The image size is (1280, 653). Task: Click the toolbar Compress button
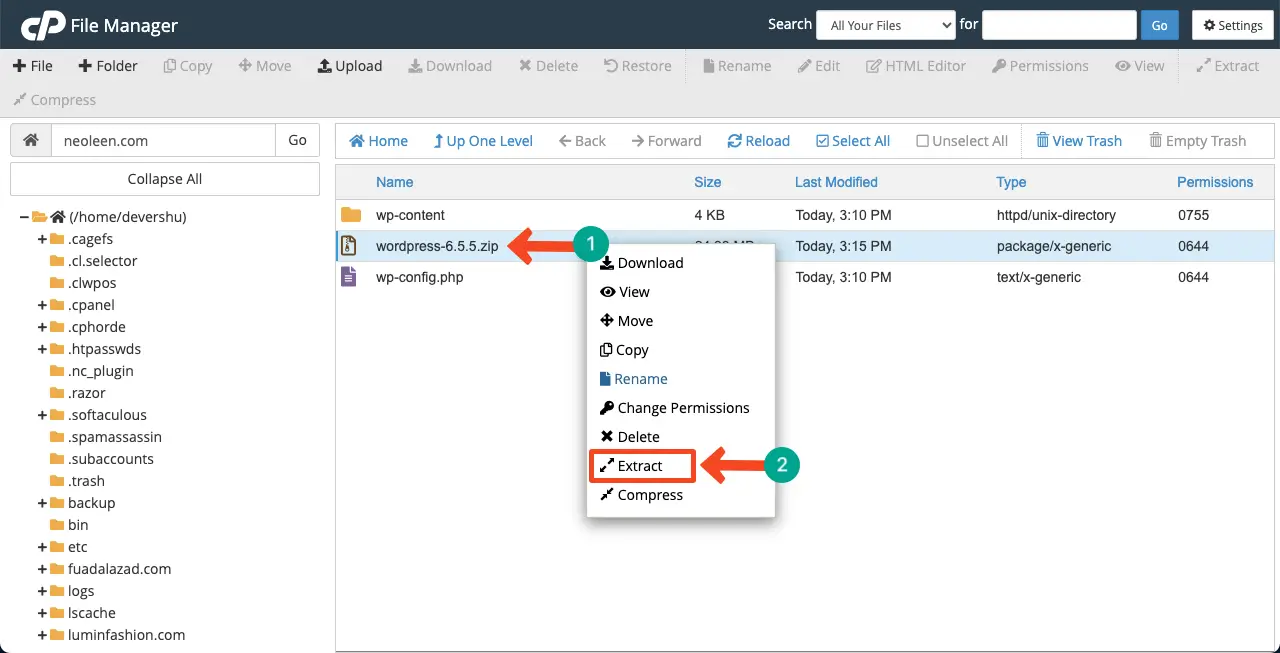coord(54,100)
